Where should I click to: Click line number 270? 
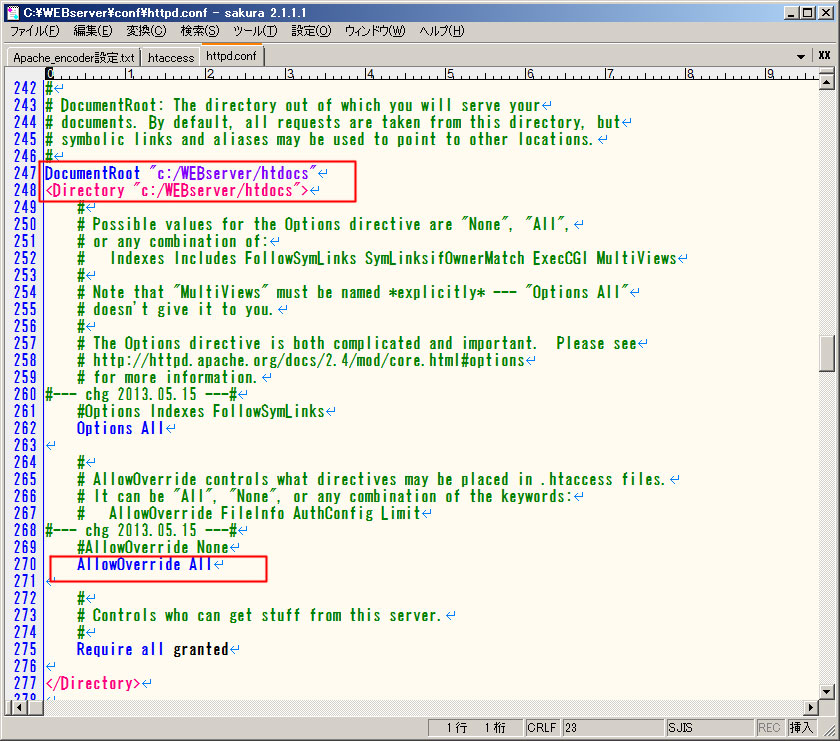pyautogui.click(x=25, y=564)
